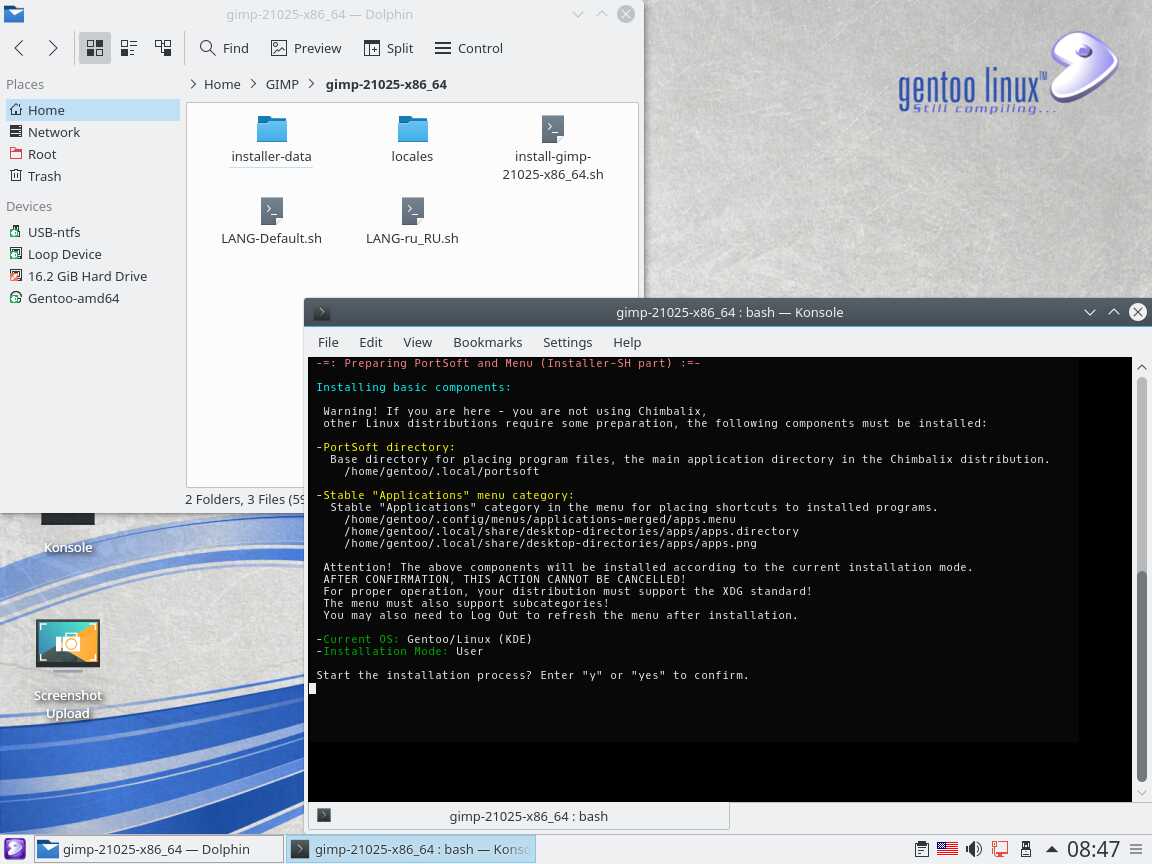Toggle Preview in Dolphin toolbar
Screen dimensions: 1152x864
pos(306,48)
